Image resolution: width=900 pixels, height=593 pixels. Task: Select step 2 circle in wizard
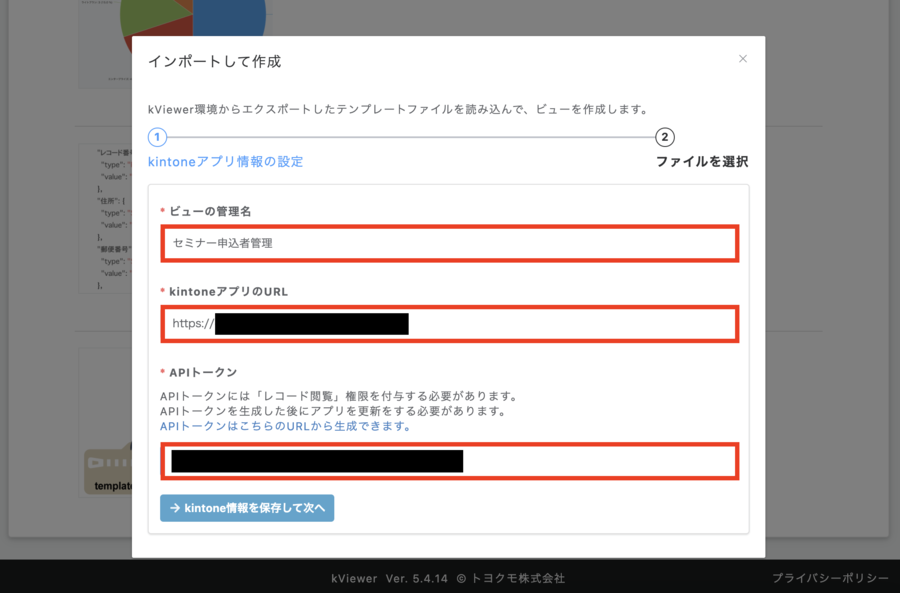[x=665, y=137]
